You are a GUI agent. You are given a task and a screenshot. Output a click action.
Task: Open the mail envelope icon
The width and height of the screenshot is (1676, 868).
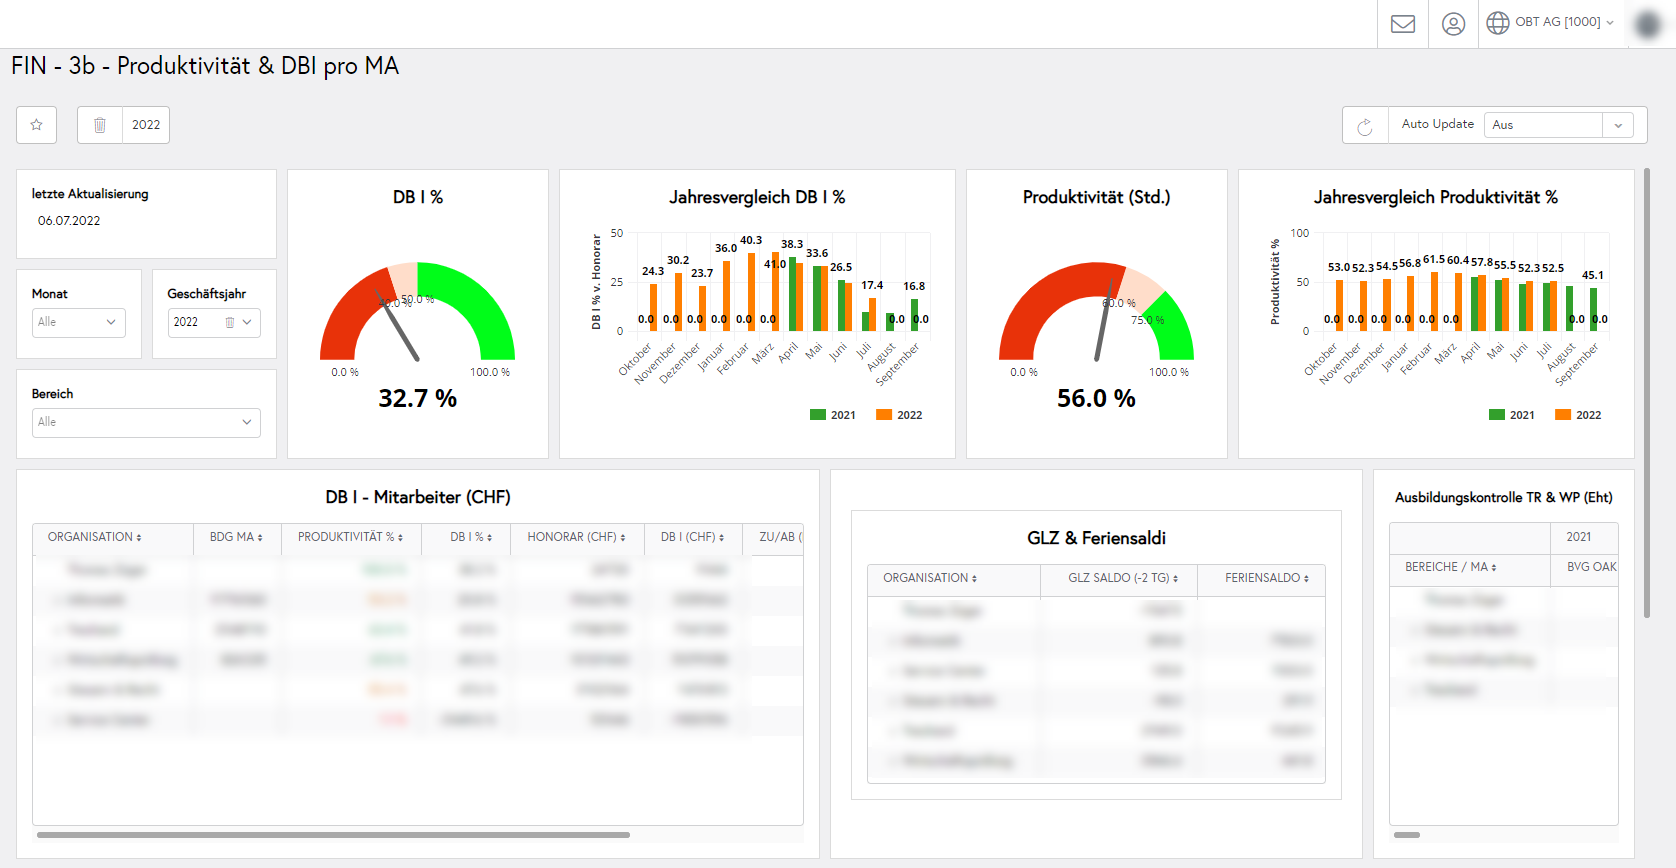point(1403,24)
